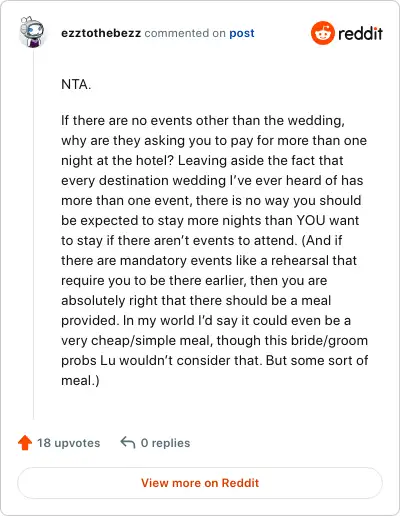Viewport: 400px width, 516px height.
Task: Open the ezztothebezz avatar image
Action: click(32, 32)
